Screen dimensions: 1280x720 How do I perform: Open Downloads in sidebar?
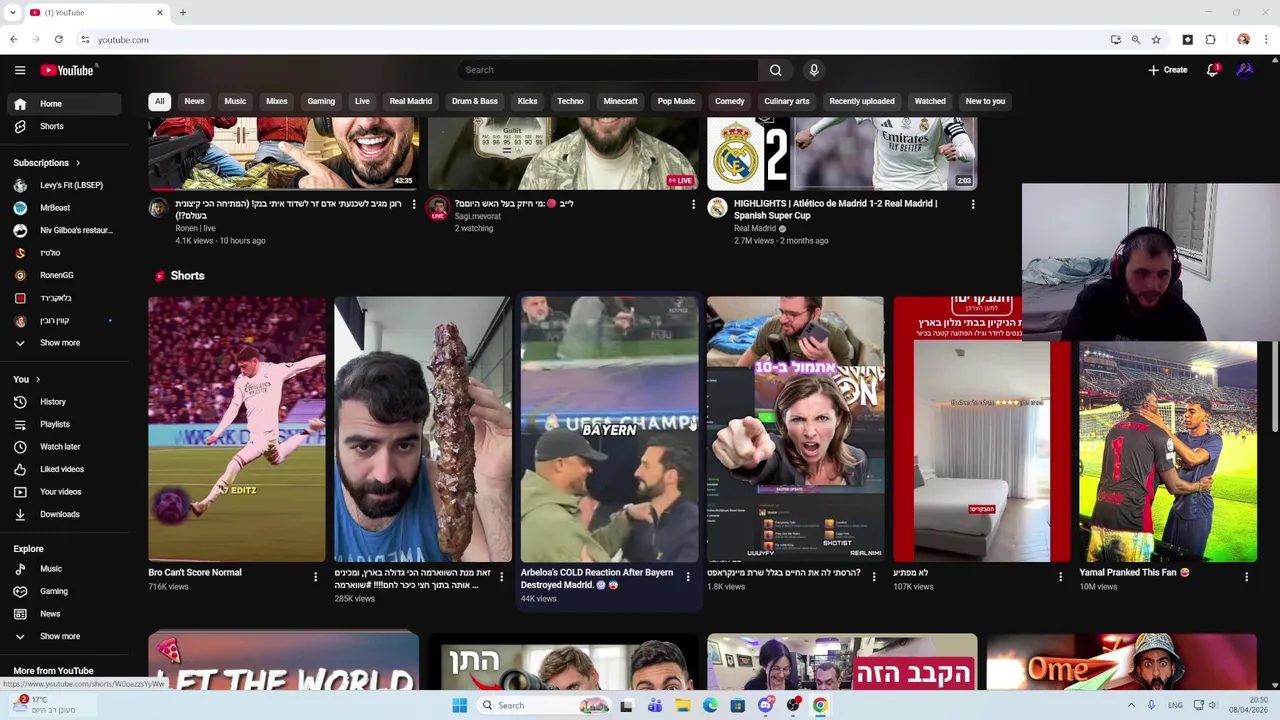[x=62, y=514]
